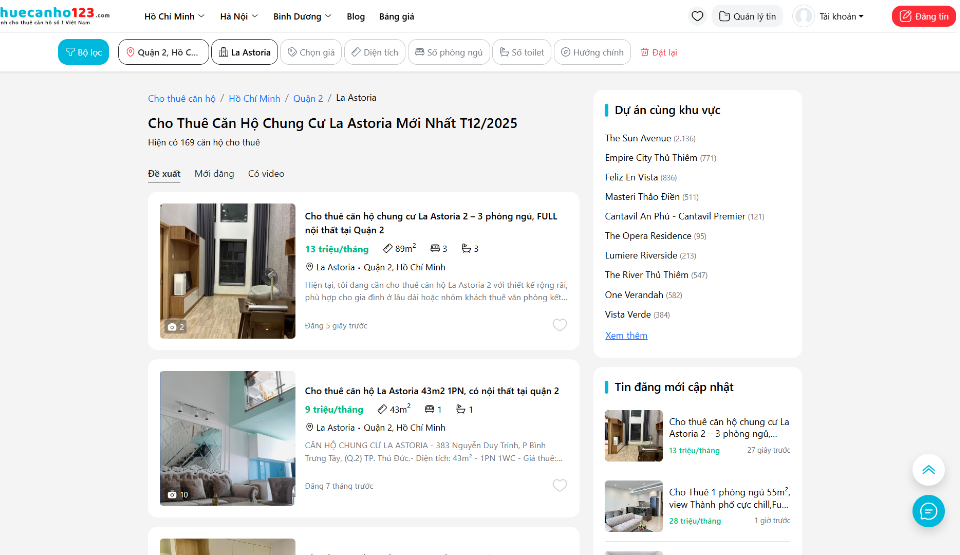Click 13 triệu/tháng price in first listing

tap(337, 249)
